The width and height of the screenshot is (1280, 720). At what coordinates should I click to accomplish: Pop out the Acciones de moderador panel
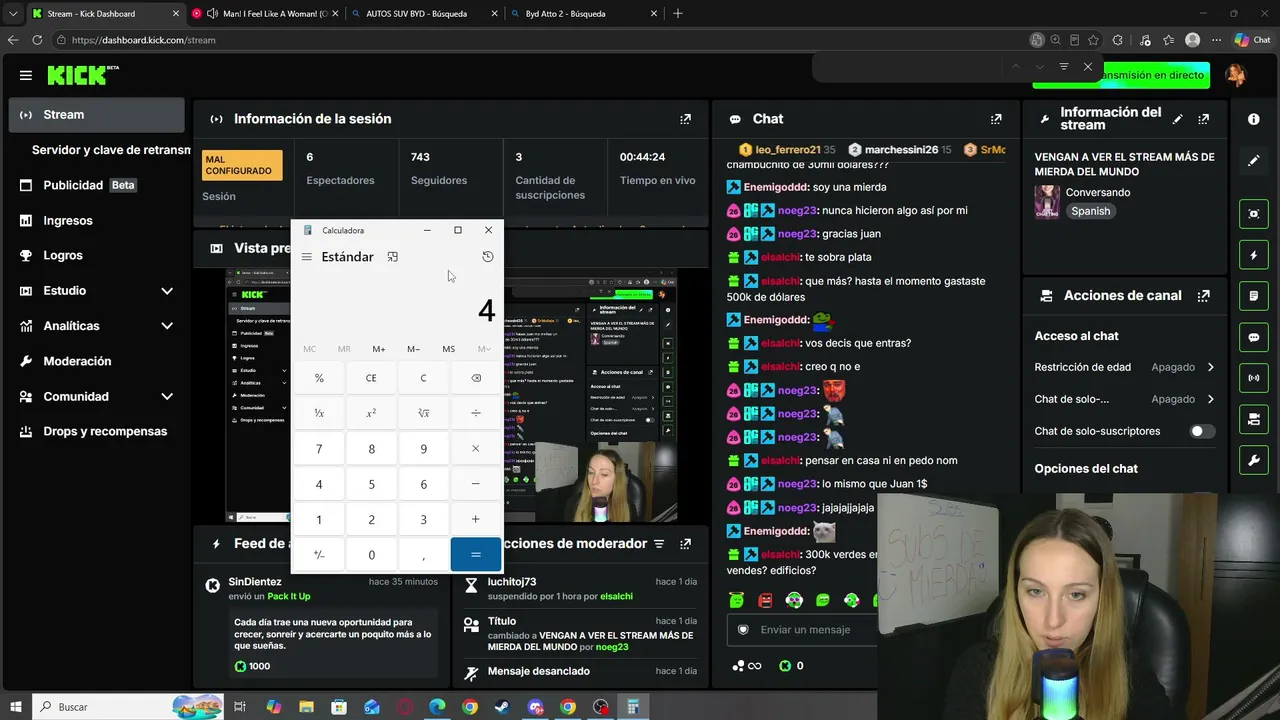pyautogui.click(x=685, y=544)
